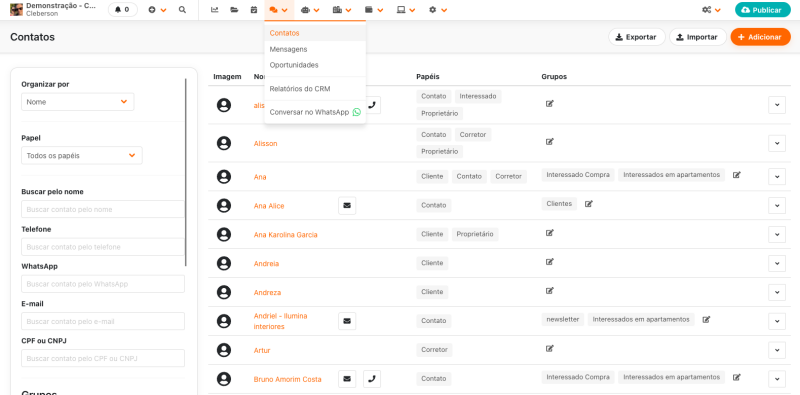Open the search magnifier icon
Screen dimensions: 800x395
[182, 10]
